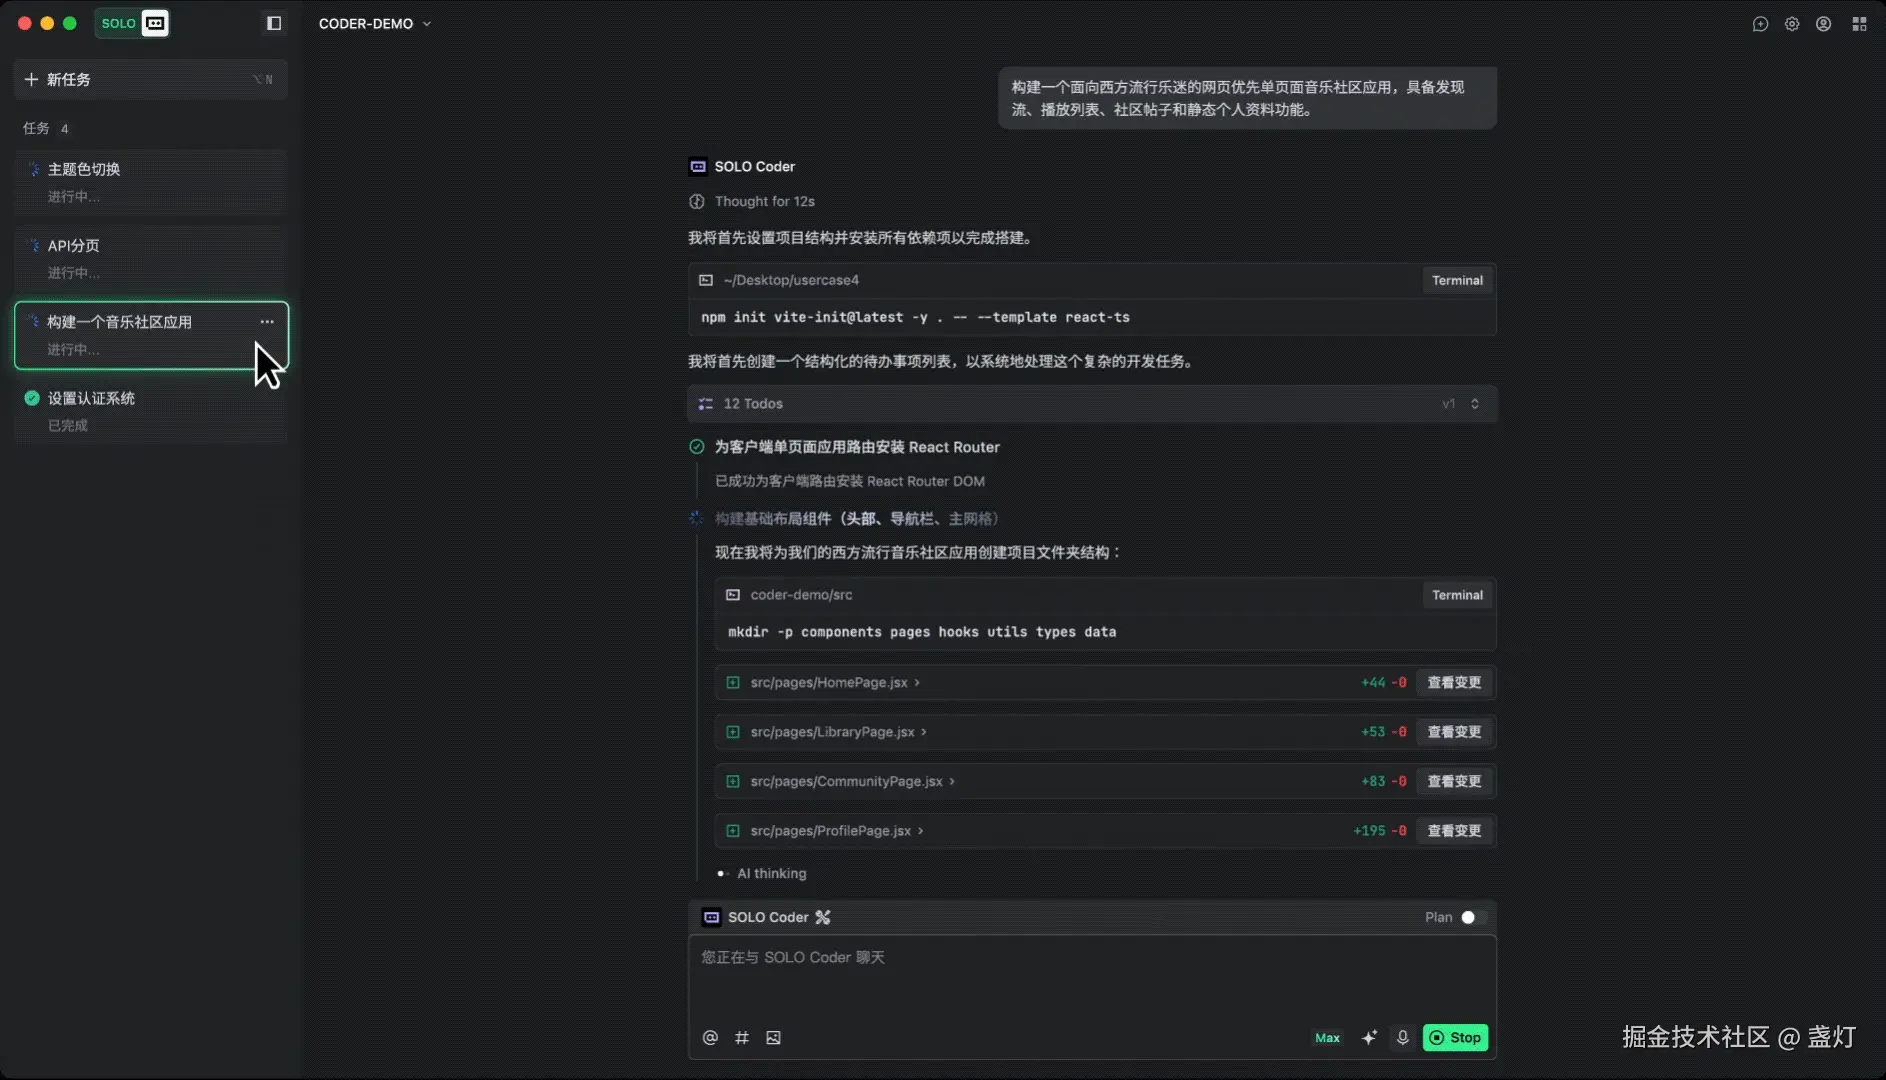Screen dimensions: 1886x1080
Task: Click the more options dots on music community task
Action: click(267, 322)
